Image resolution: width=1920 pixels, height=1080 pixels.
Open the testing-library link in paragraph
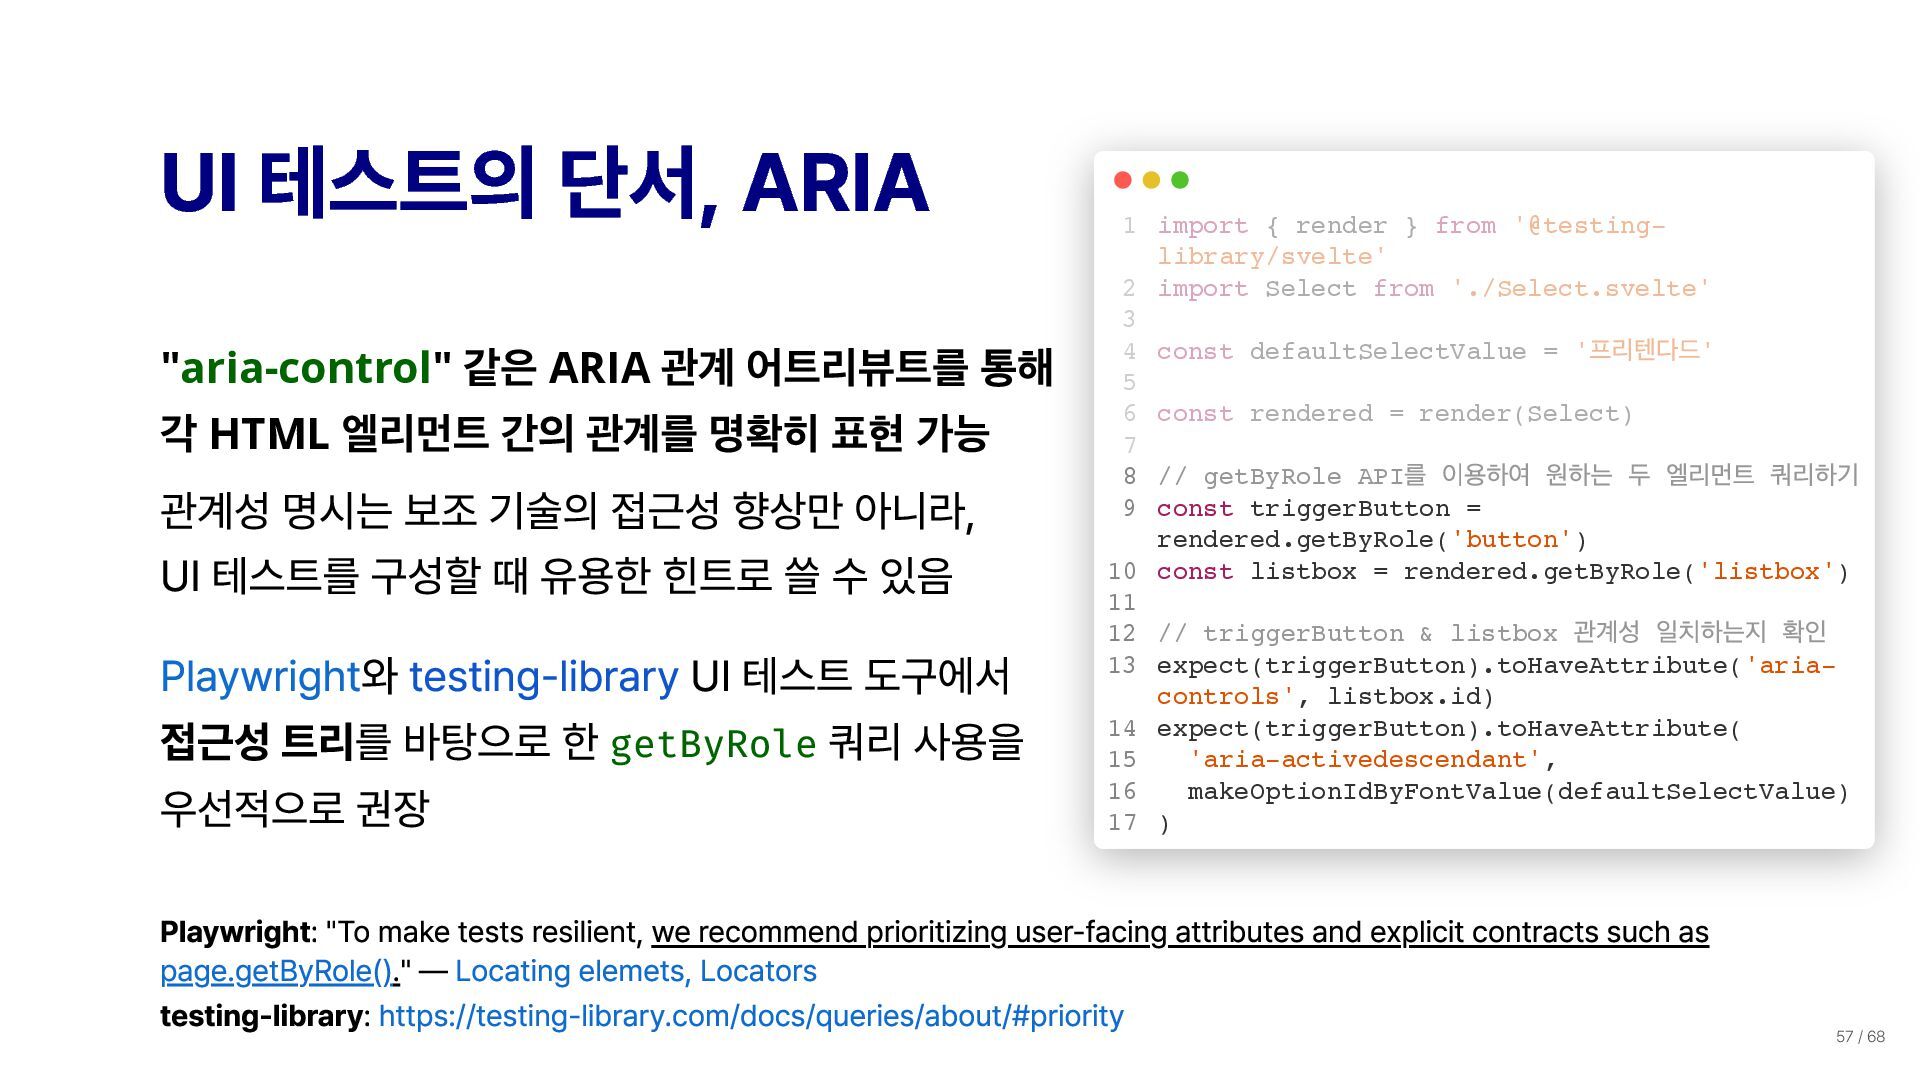(544, 677)
